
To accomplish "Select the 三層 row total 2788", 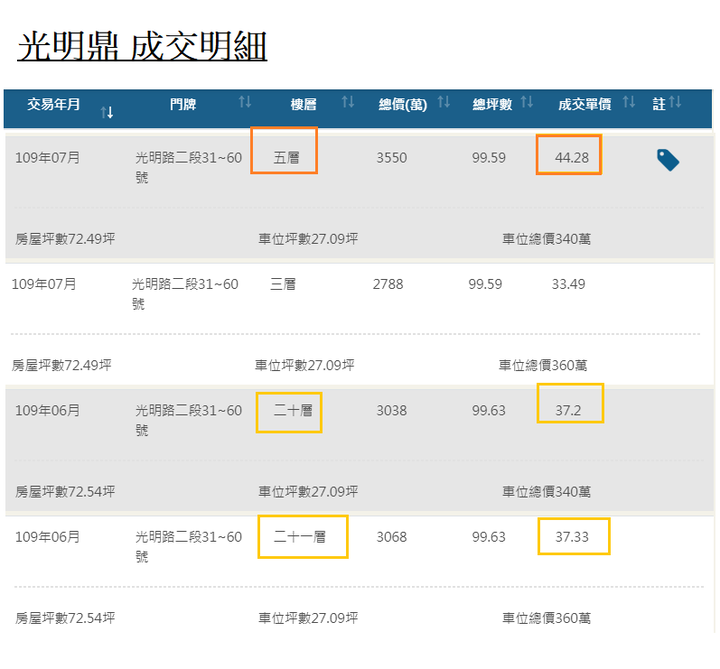I will click(388, 284).
